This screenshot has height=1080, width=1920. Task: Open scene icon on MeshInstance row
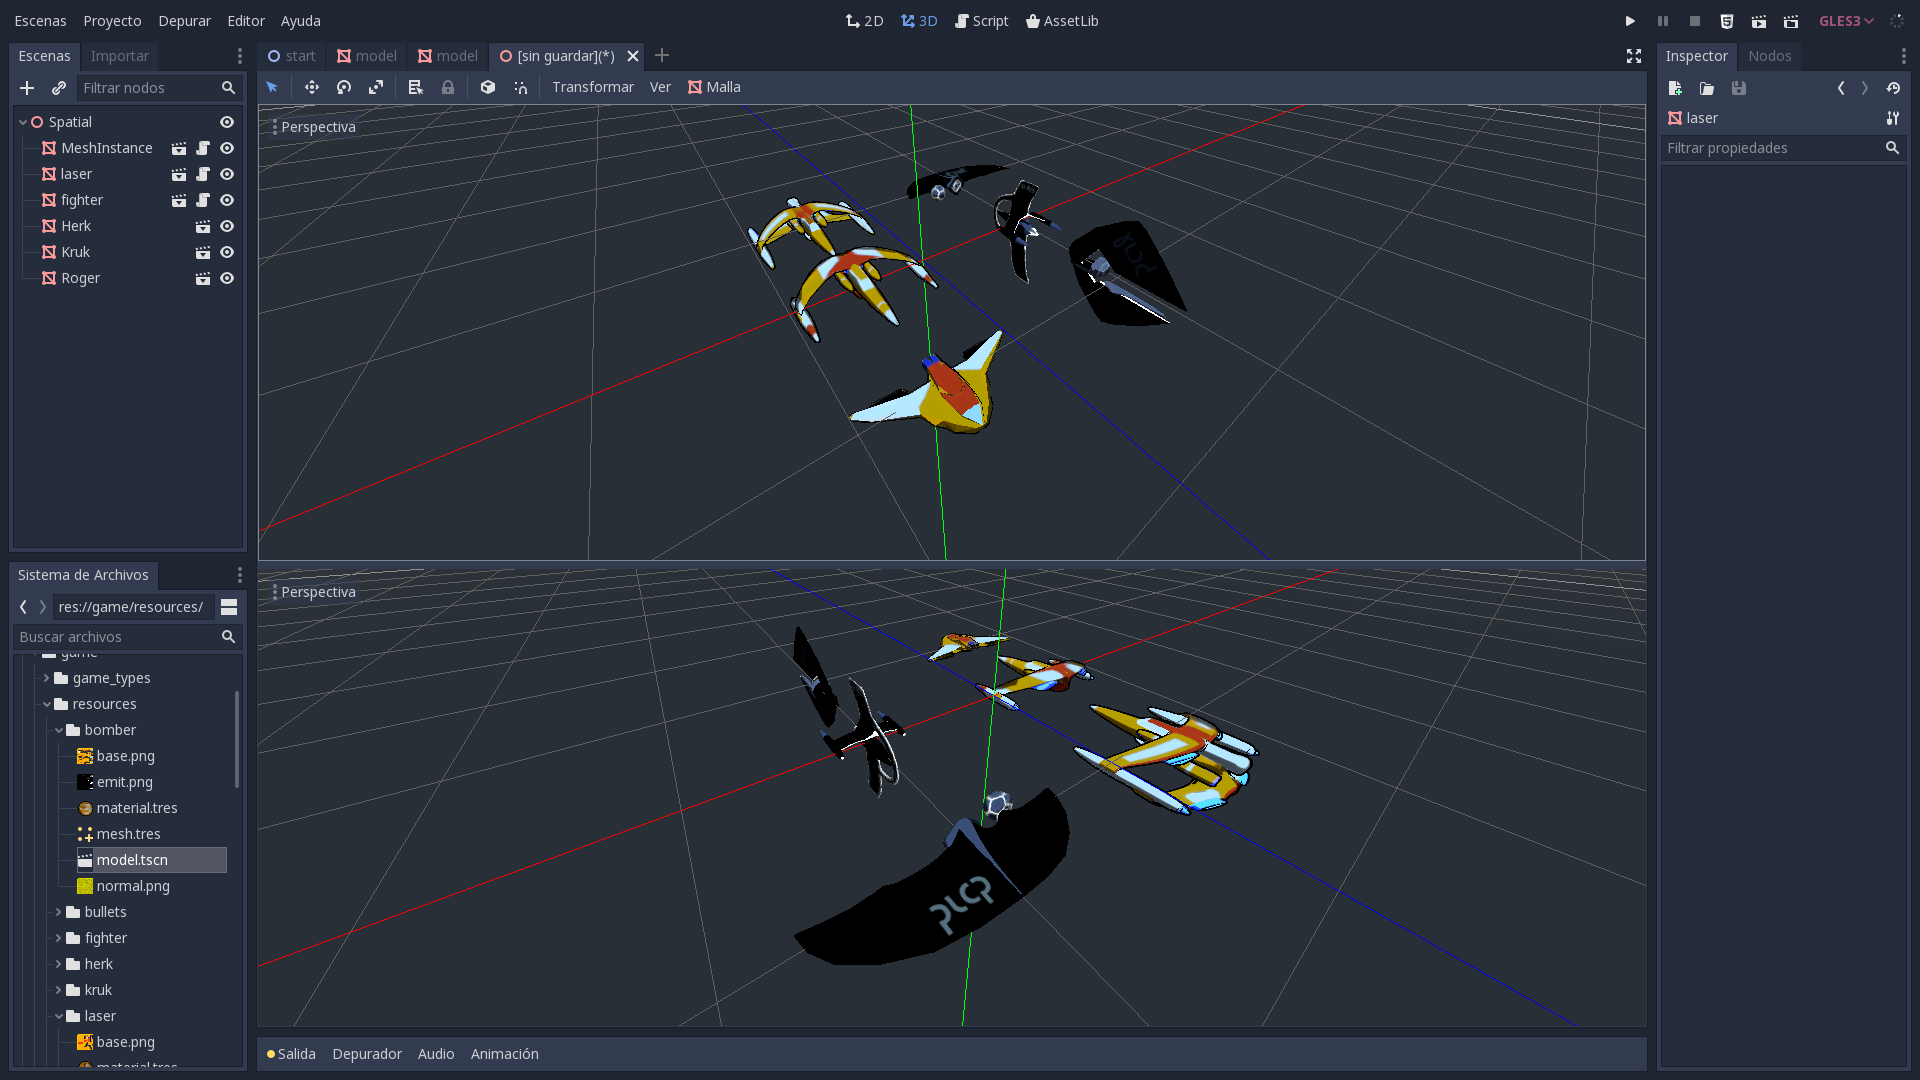click(x=179, y=148)
